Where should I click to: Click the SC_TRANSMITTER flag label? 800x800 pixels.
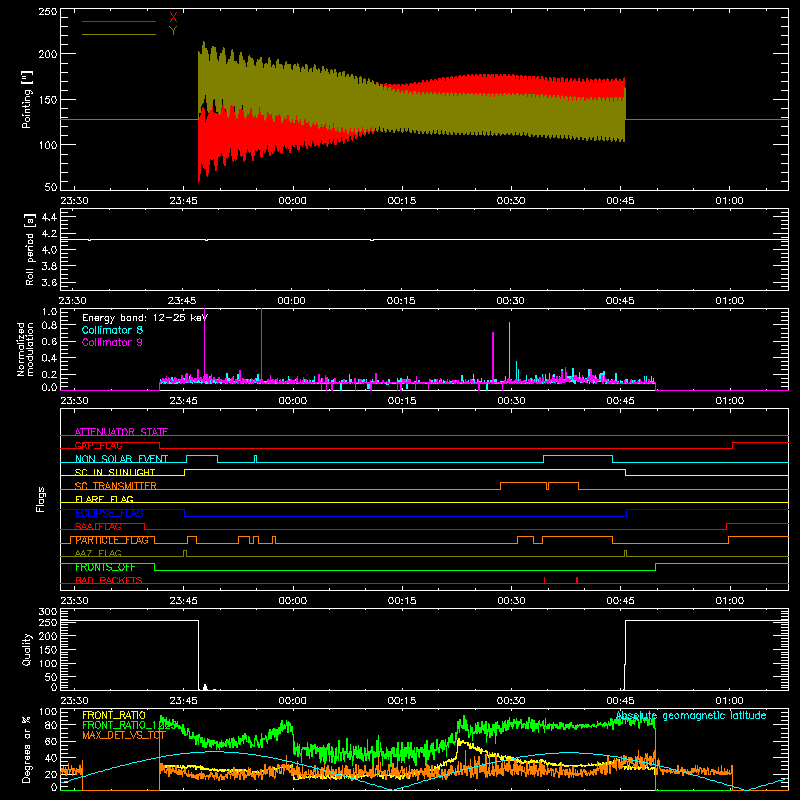pos(116,486)
